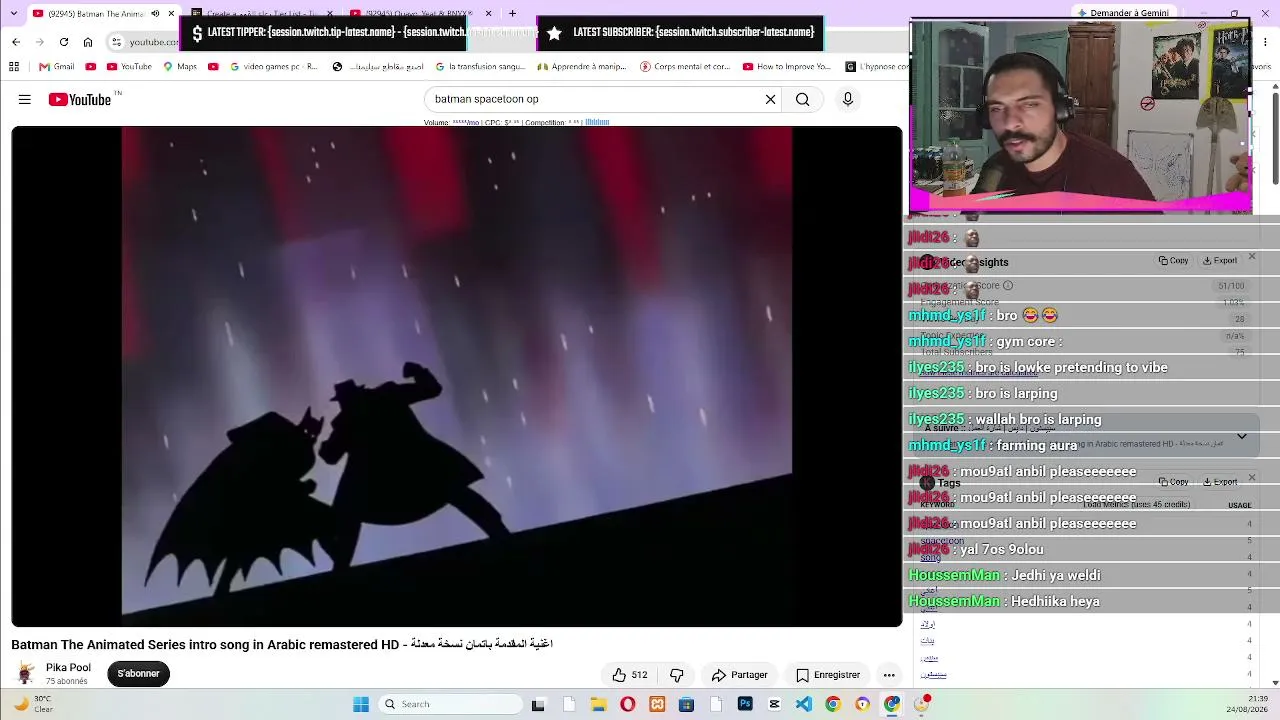
Task: Open the 'video games pc' bookmark
Action: 274,67
